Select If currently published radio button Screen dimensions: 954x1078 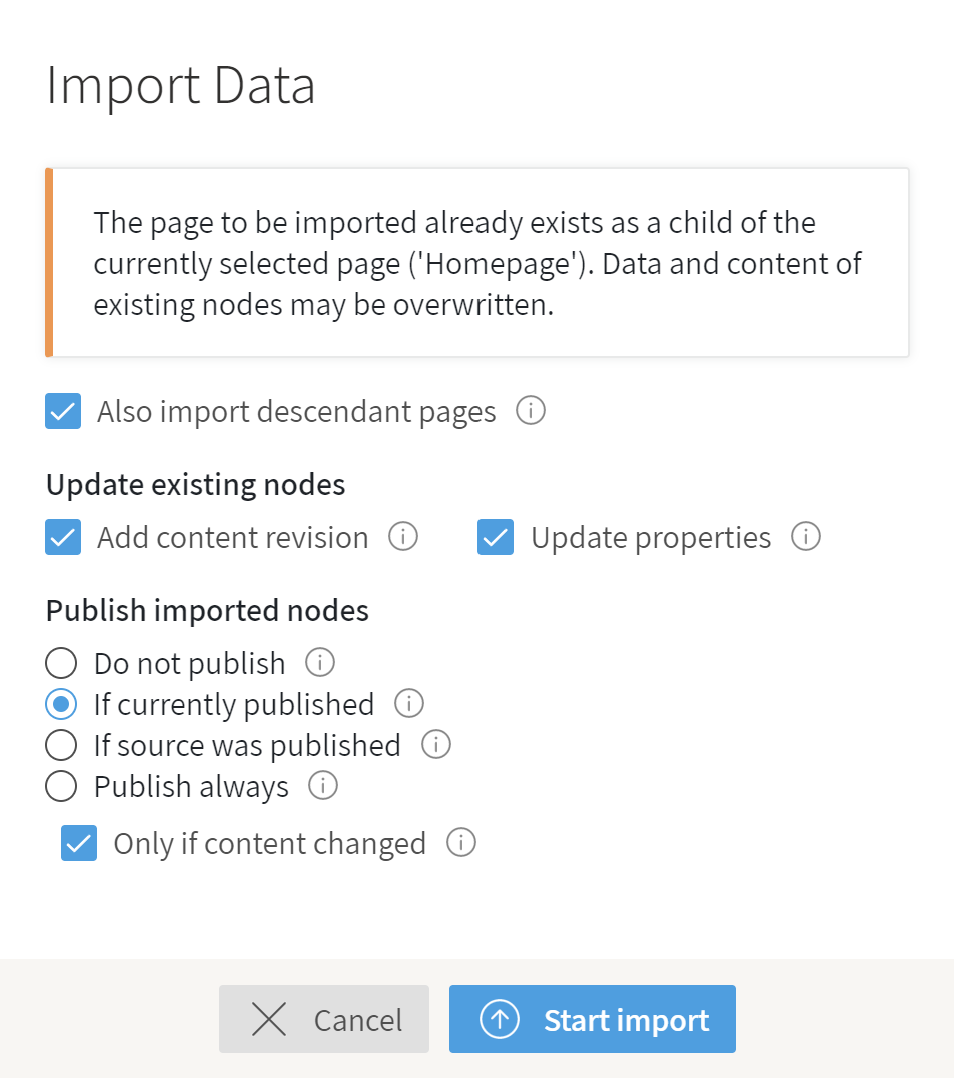[x=61, y=704]
